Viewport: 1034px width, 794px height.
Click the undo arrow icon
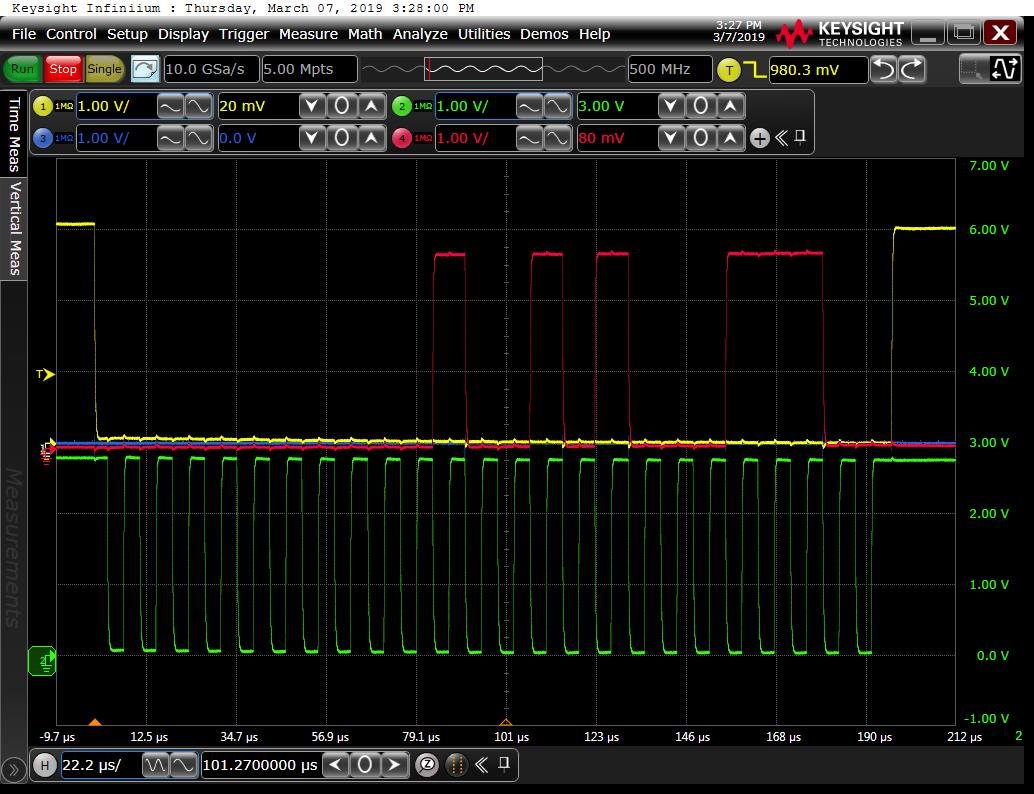pos(884,69)
